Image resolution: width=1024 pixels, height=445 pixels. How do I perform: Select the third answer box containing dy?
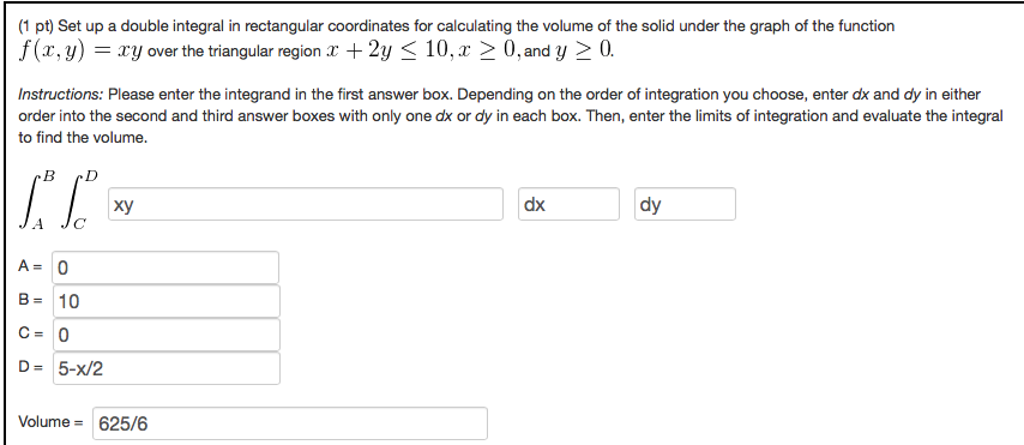pyautogui.click(x=685, y=205)
